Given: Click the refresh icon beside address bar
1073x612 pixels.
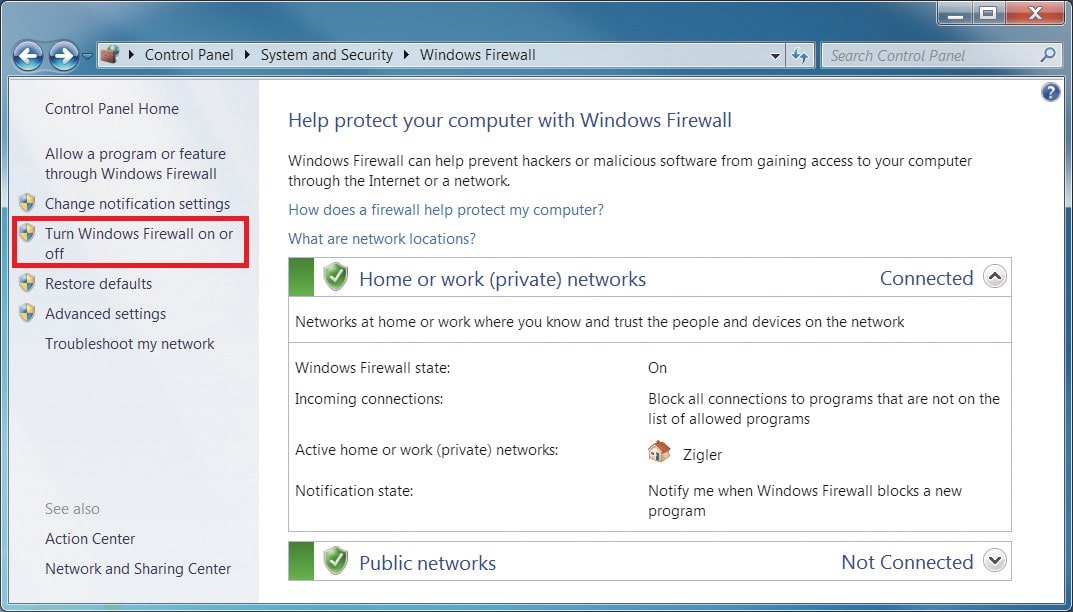Looking at the screenshot, I should pos(800,55).
